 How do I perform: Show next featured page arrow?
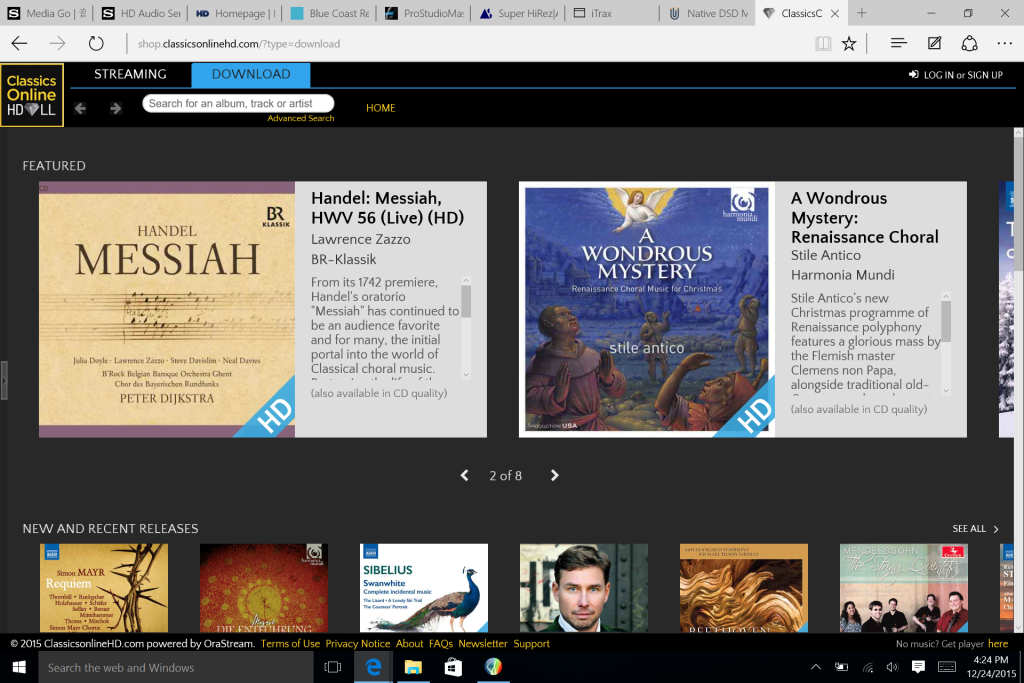(x=554, y=475)
